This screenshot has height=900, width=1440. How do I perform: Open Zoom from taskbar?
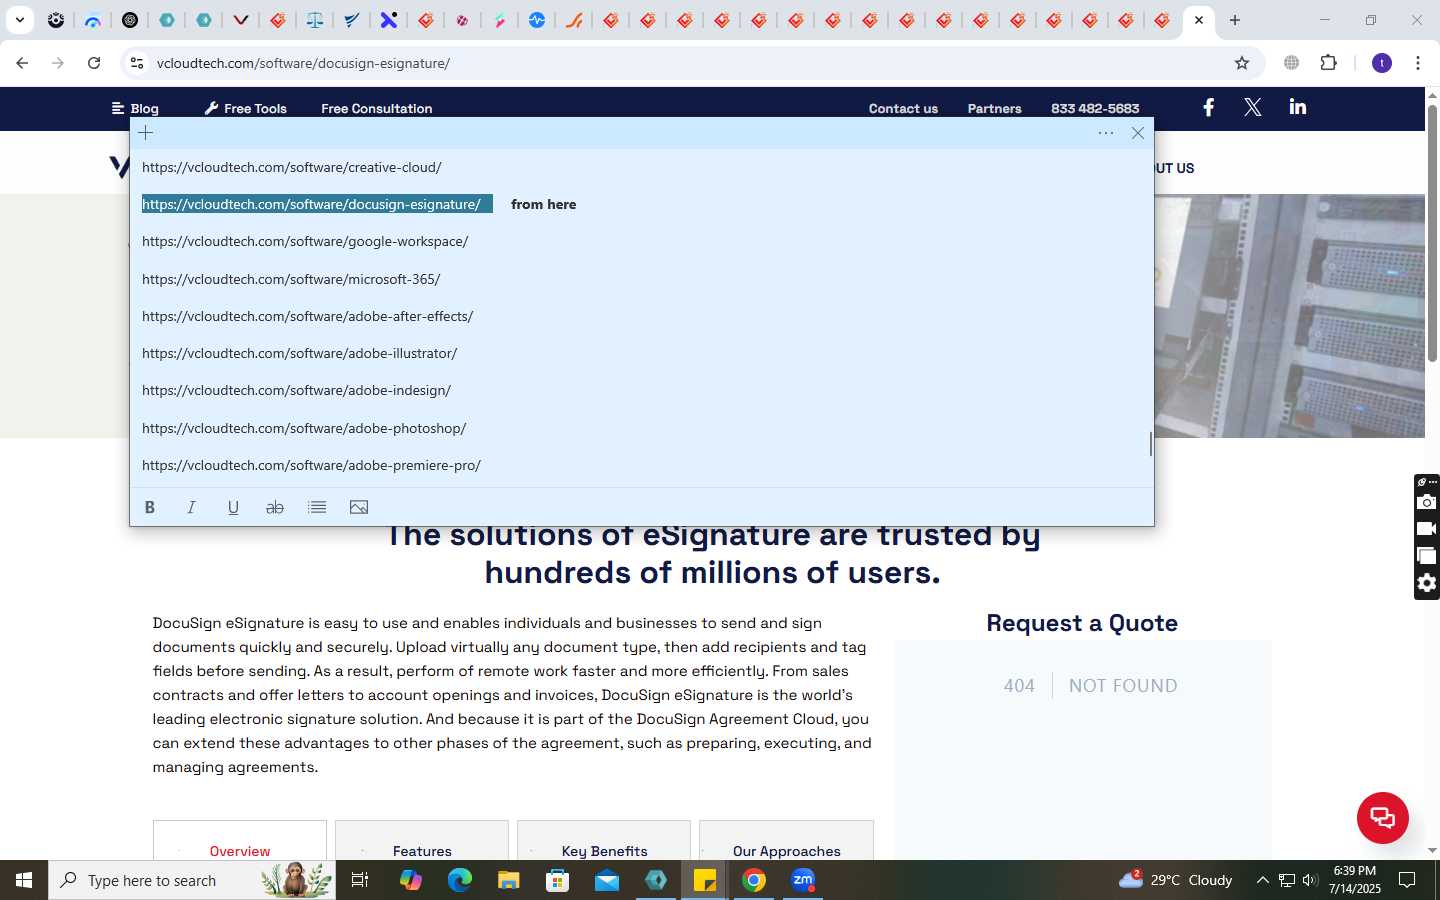click(803, 880)
